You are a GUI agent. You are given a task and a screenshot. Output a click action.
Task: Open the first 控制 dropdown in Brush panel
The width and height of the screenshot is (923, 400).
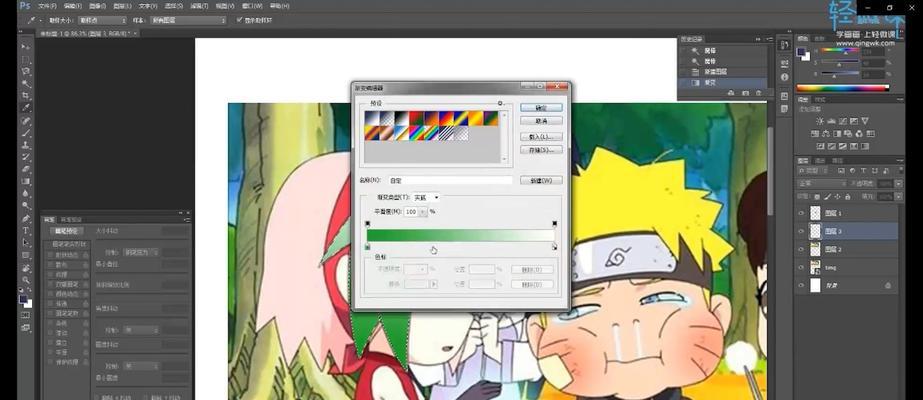pos(141,252)
